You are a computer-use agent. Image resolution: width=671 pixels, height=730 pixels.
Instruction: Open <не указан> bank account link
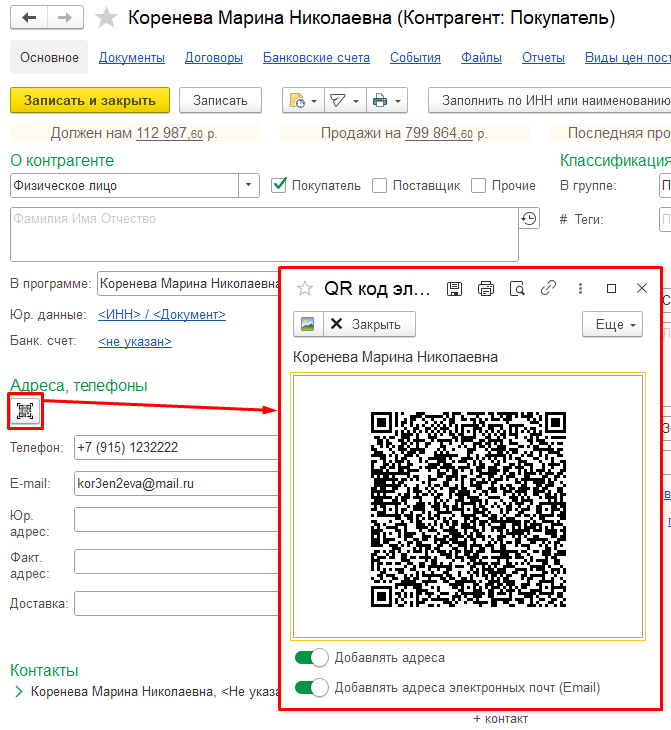click(x=135, y=342)
